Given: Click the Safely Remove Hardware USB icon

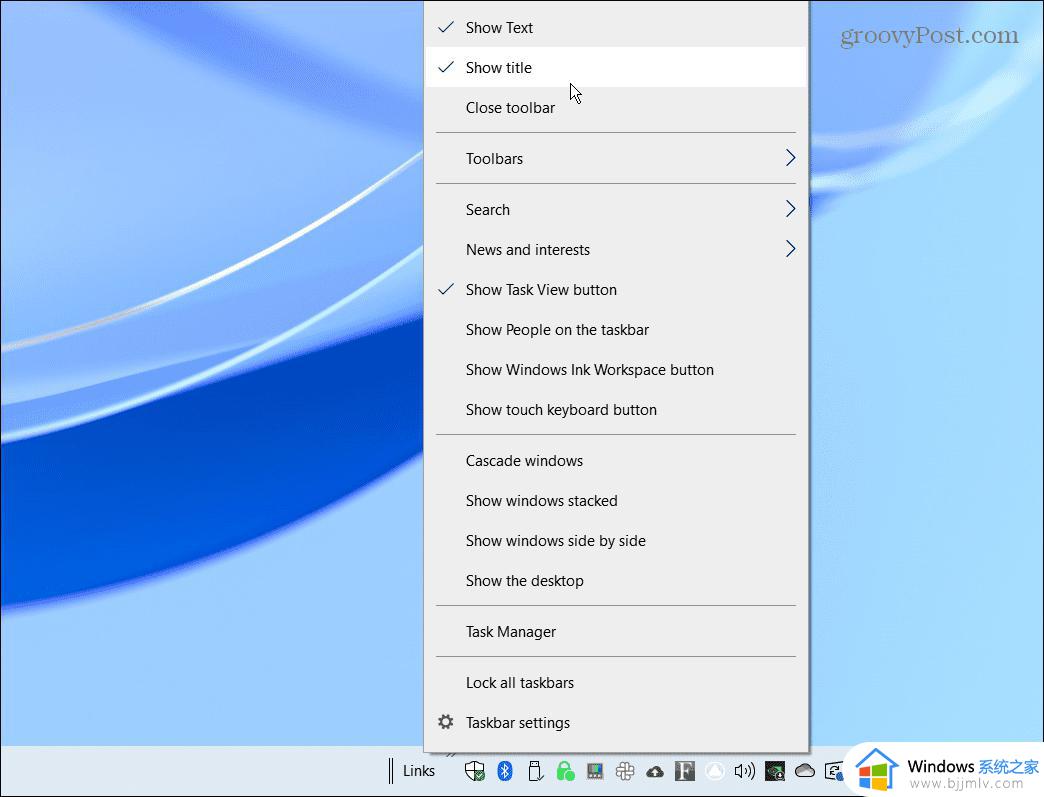Looking at the screenshot, I should (535, 771).
